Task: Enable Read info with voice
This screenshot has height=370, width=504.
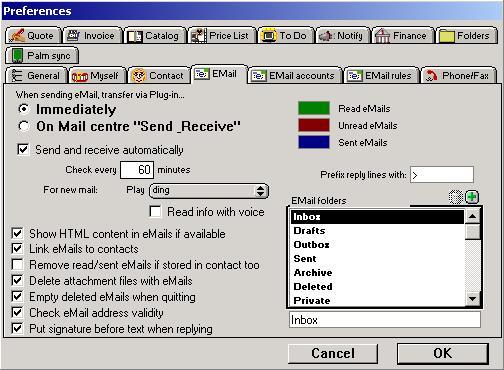Action: (x=156, y=212)
